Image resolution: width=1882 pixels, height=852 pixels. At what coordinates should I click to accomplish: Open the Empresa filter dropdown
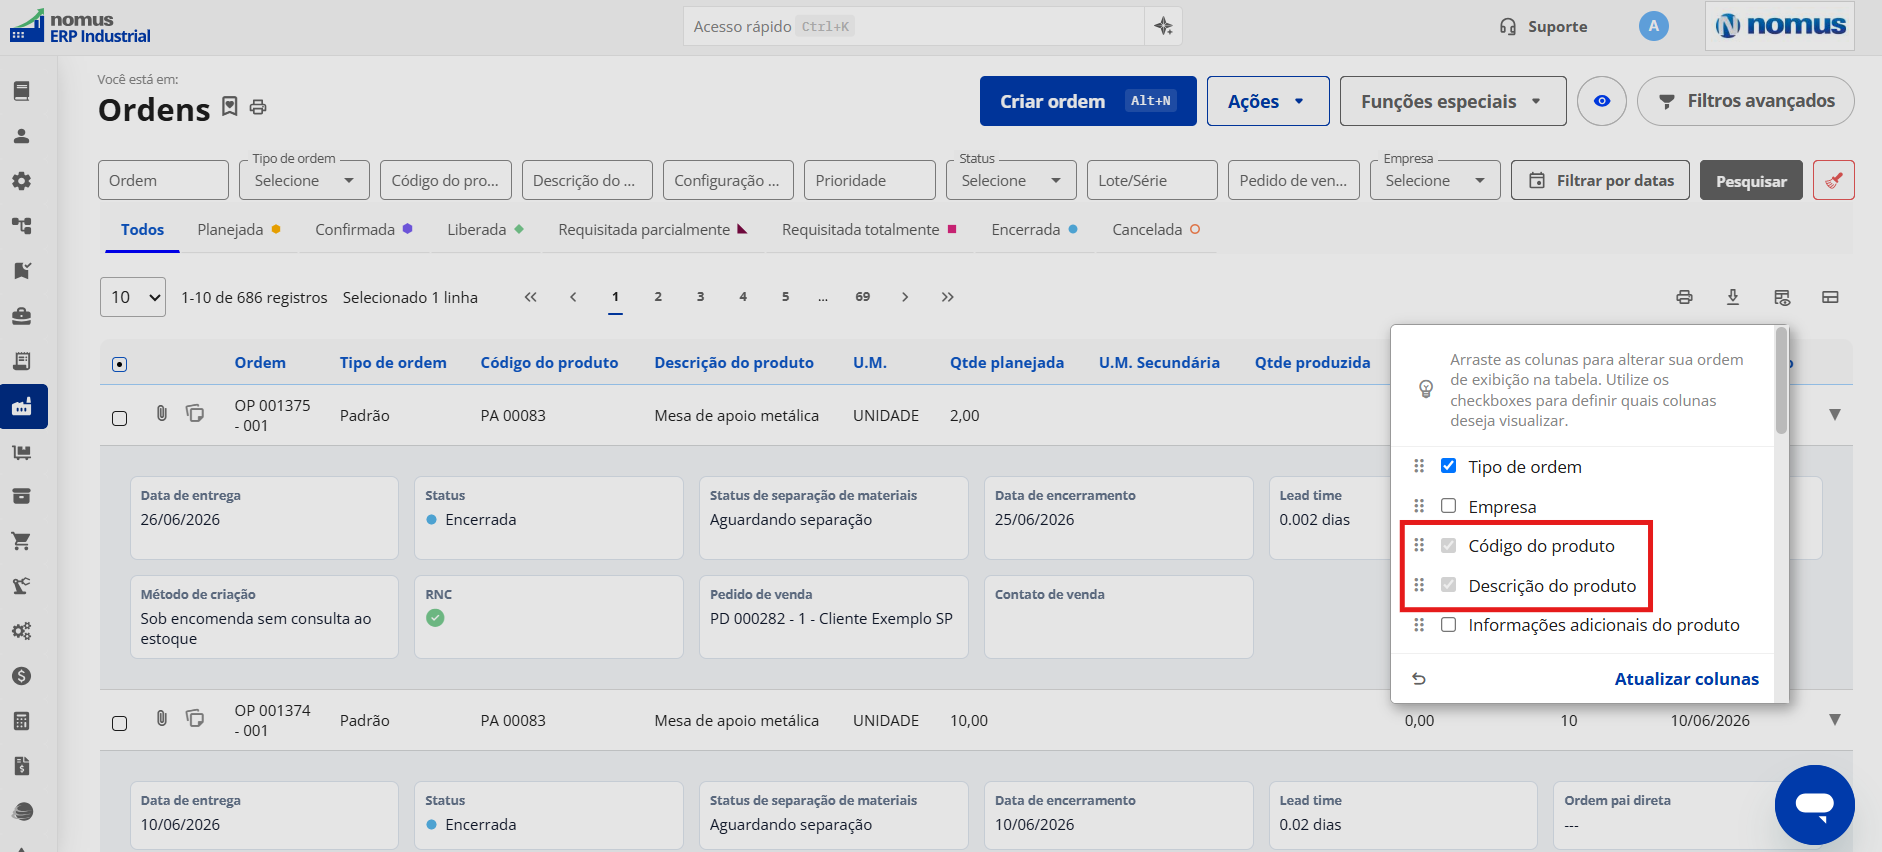1436,180
